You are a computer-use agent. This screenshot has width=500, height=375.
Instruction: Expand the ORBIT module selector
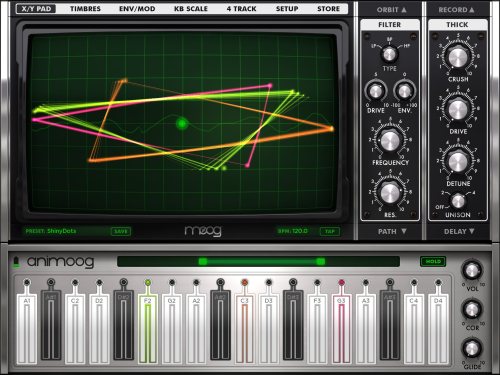[391, 10]
